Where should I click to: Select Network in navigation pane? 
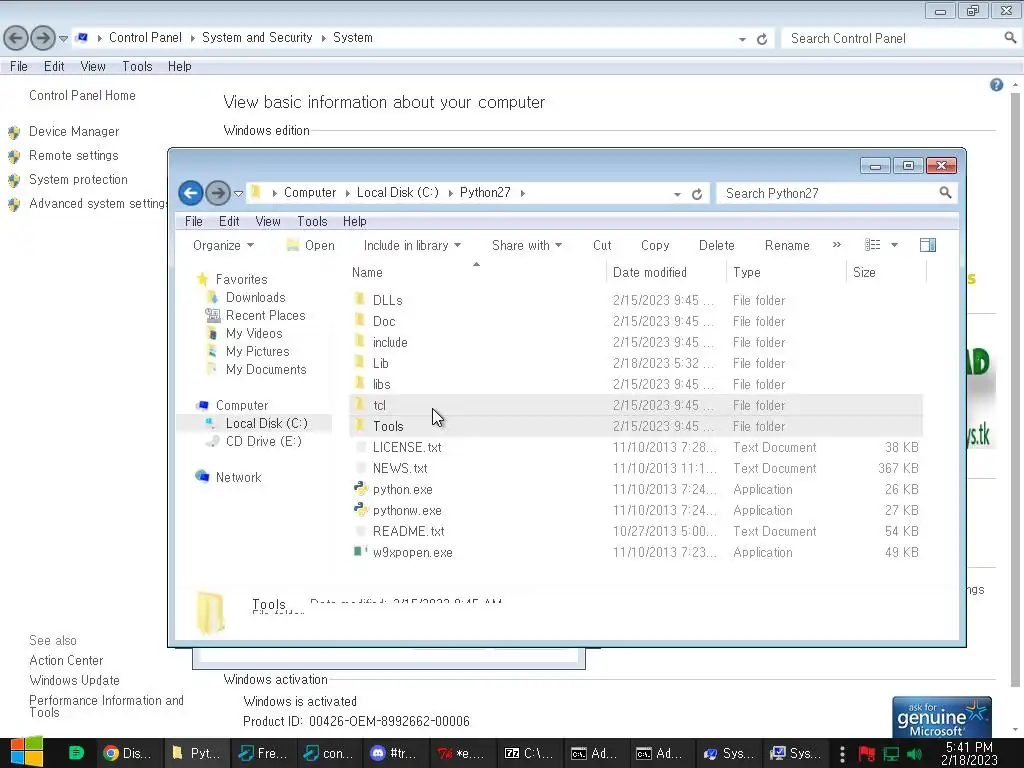[238, 477]
